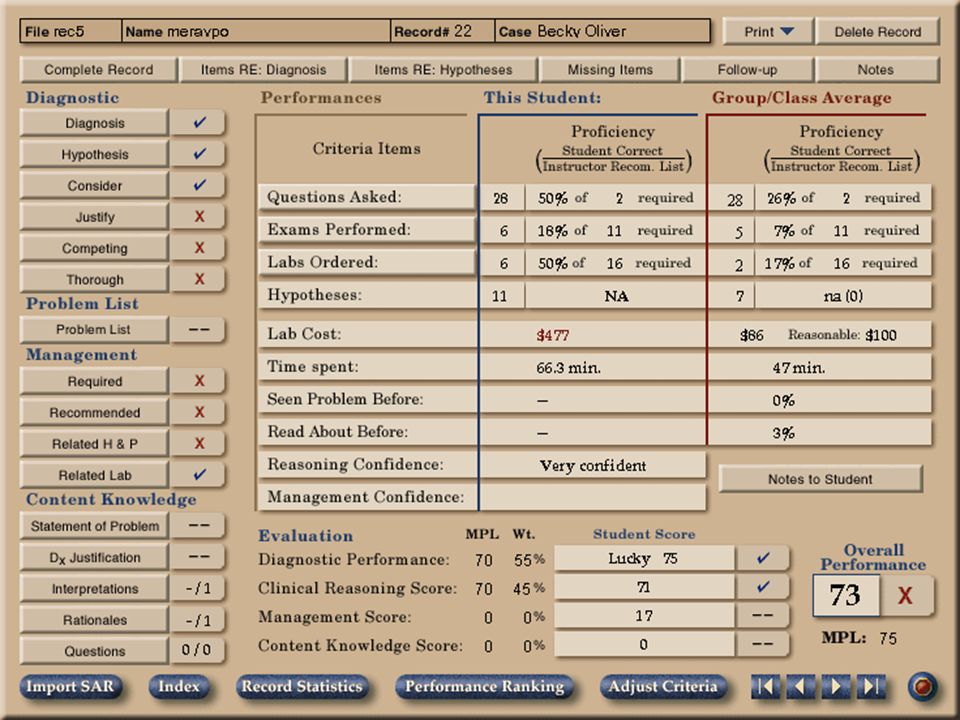Open the Dx Justification button
Image resolution: width=960 pixels, height=720 pixels.
[x=94, y=557]
